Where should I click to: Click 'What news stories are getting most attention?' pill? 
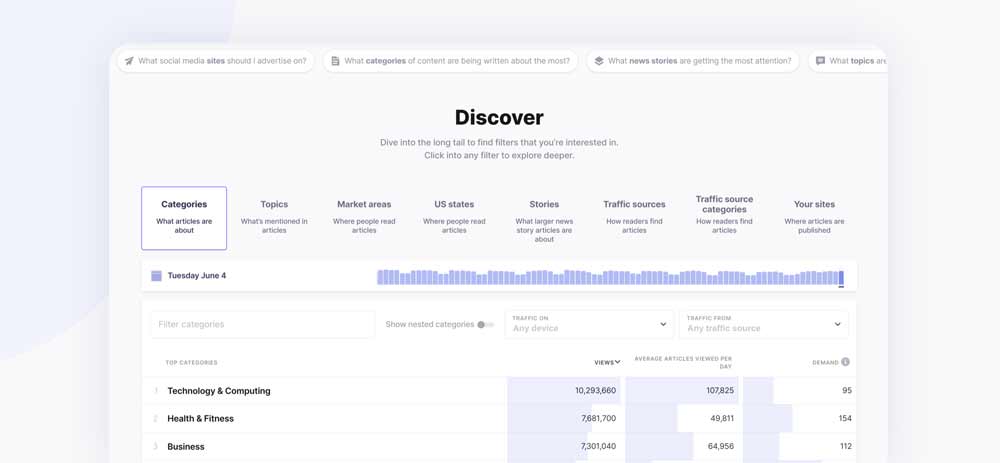coord(693,61)
